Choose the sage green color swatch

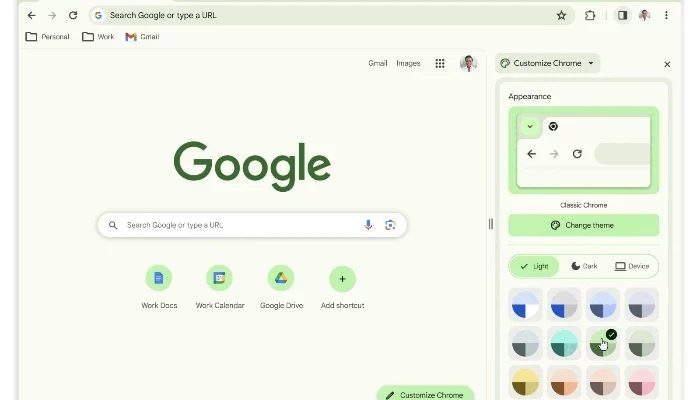642,344
